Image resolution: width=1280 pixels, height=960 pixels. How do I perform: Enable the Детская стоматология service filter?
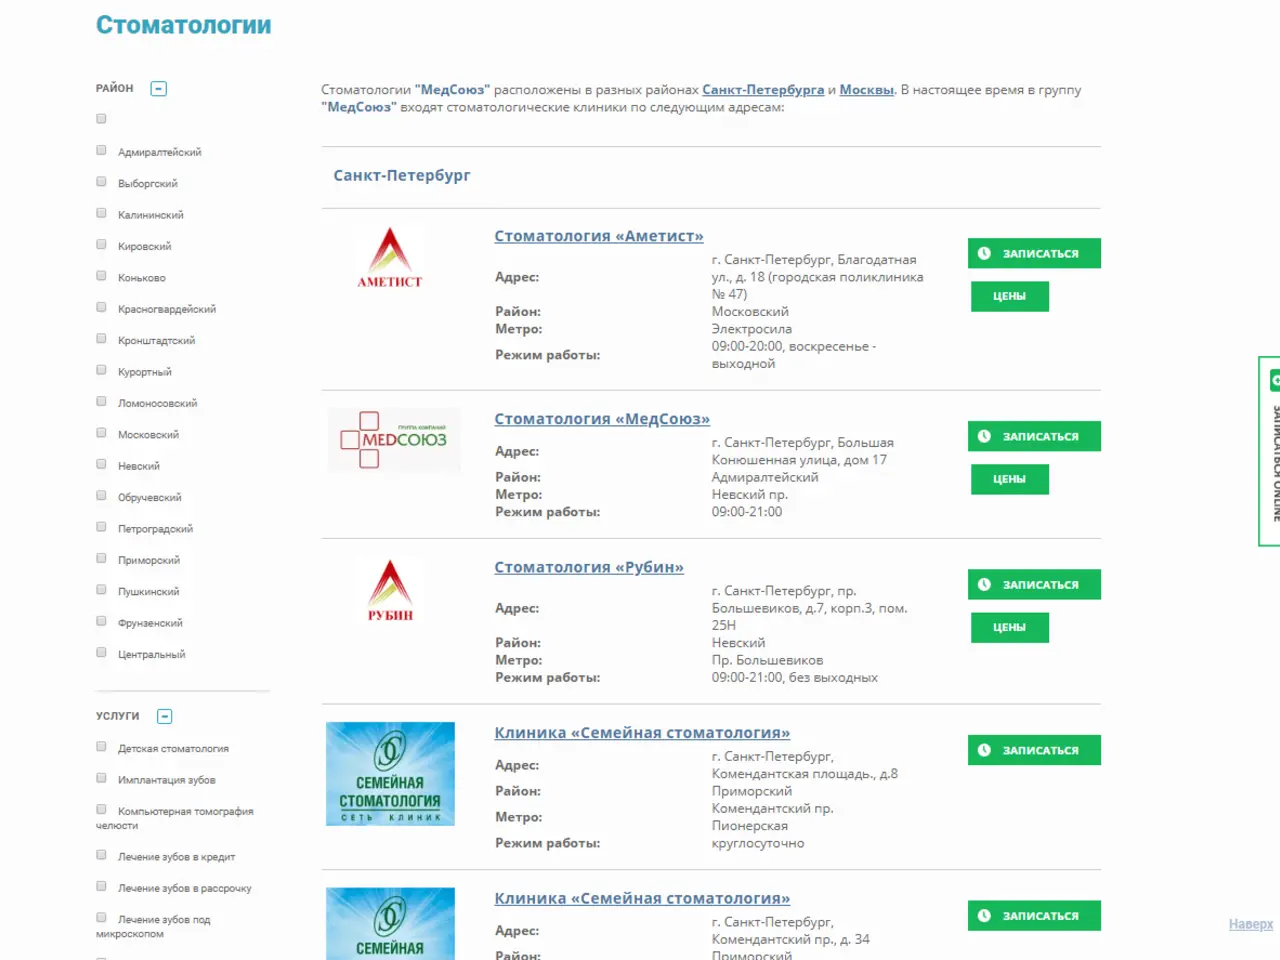[101, 747]
